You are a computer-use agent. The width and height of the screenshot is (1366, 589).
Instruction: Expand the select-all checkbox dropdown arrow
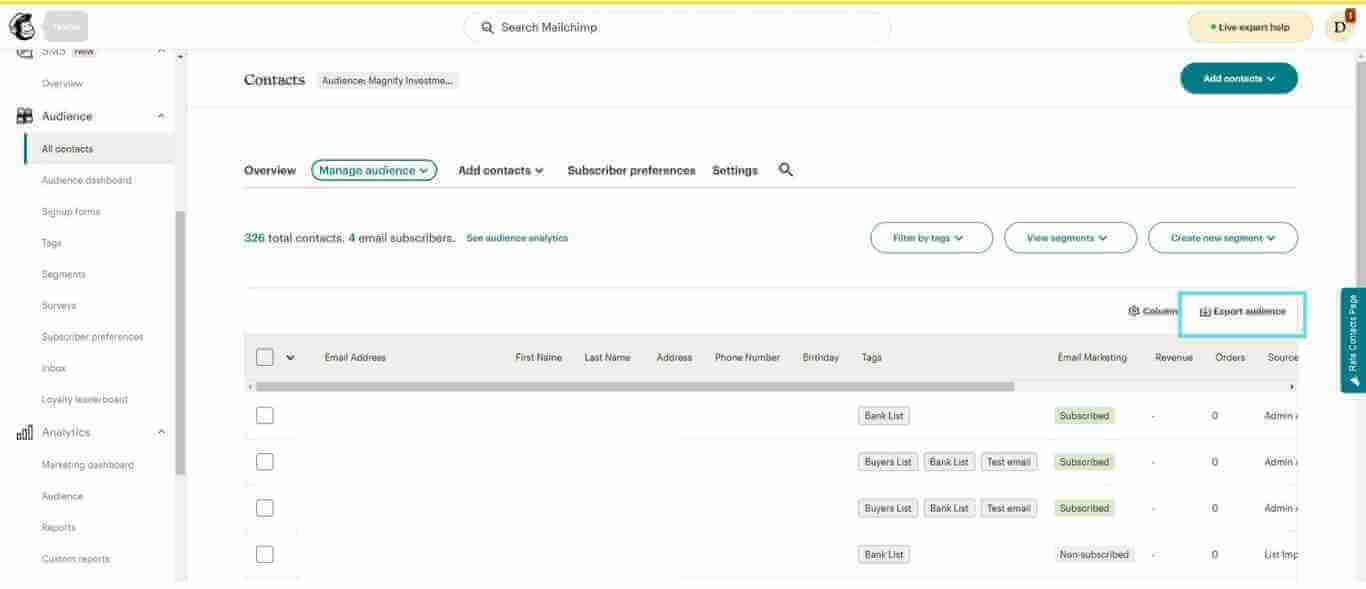click(291, 357)
